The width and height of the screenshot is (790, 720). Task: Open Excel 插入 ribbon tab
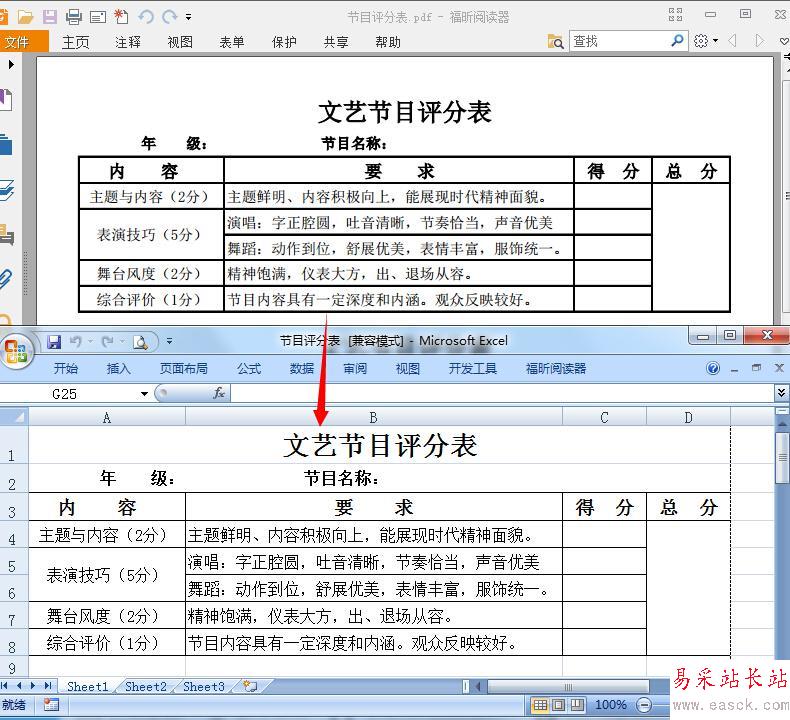pyautogui.click(x=119, y=369)
